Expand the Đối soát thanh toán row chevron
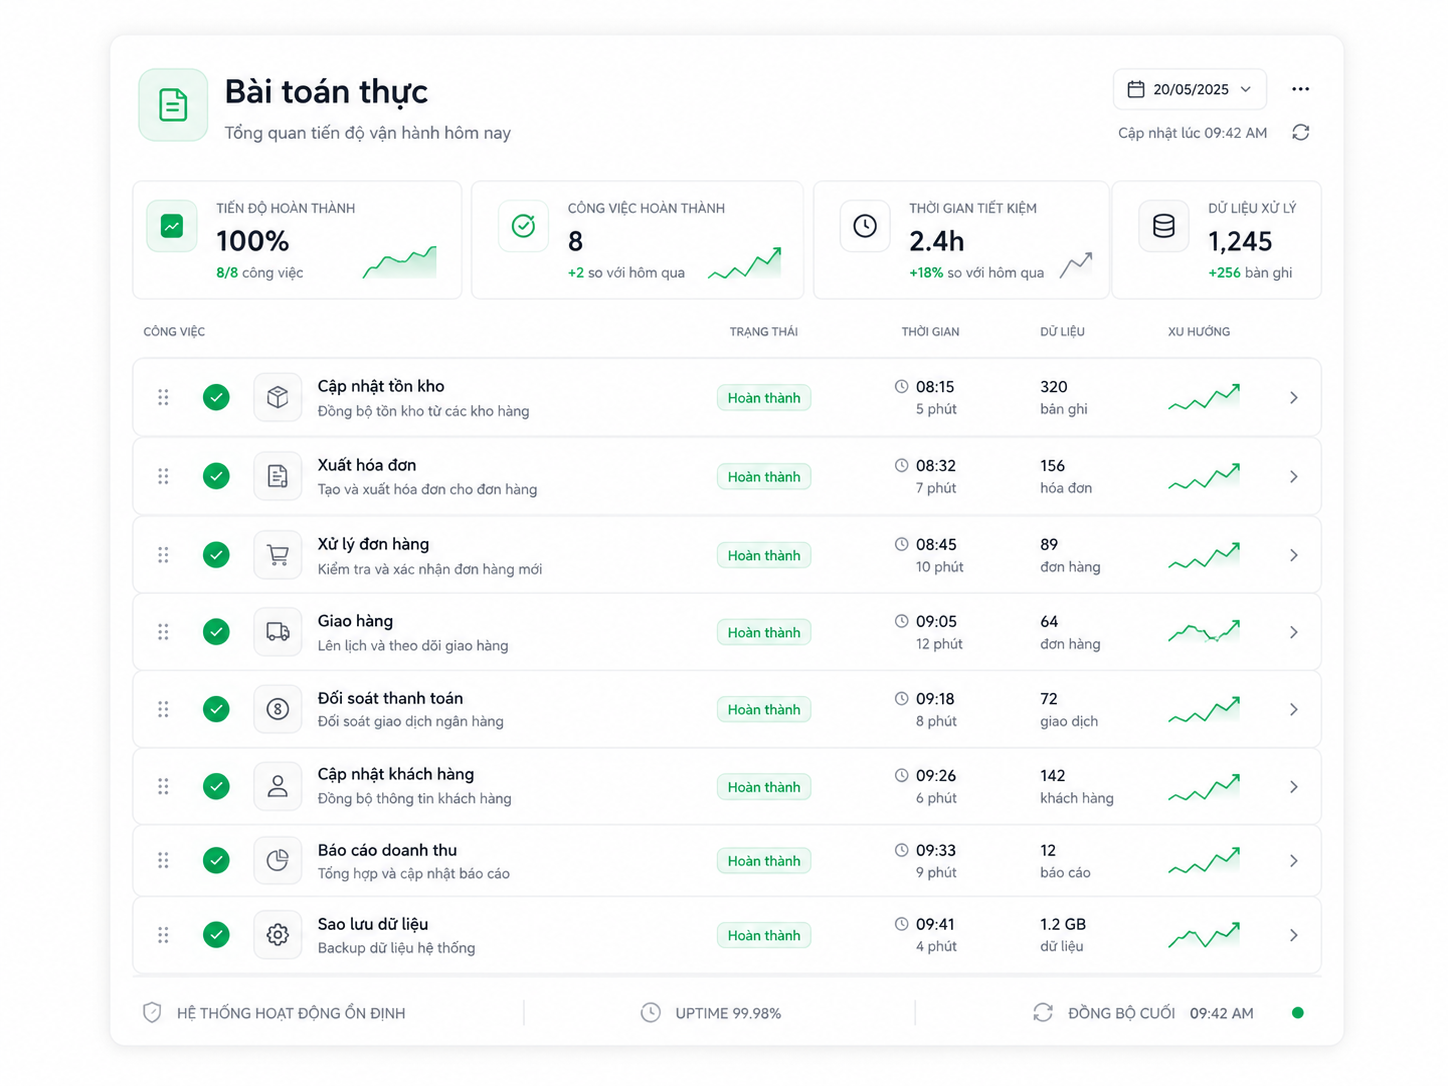The width and height of the screenshot is (1448, 1086). (1294, 710)
